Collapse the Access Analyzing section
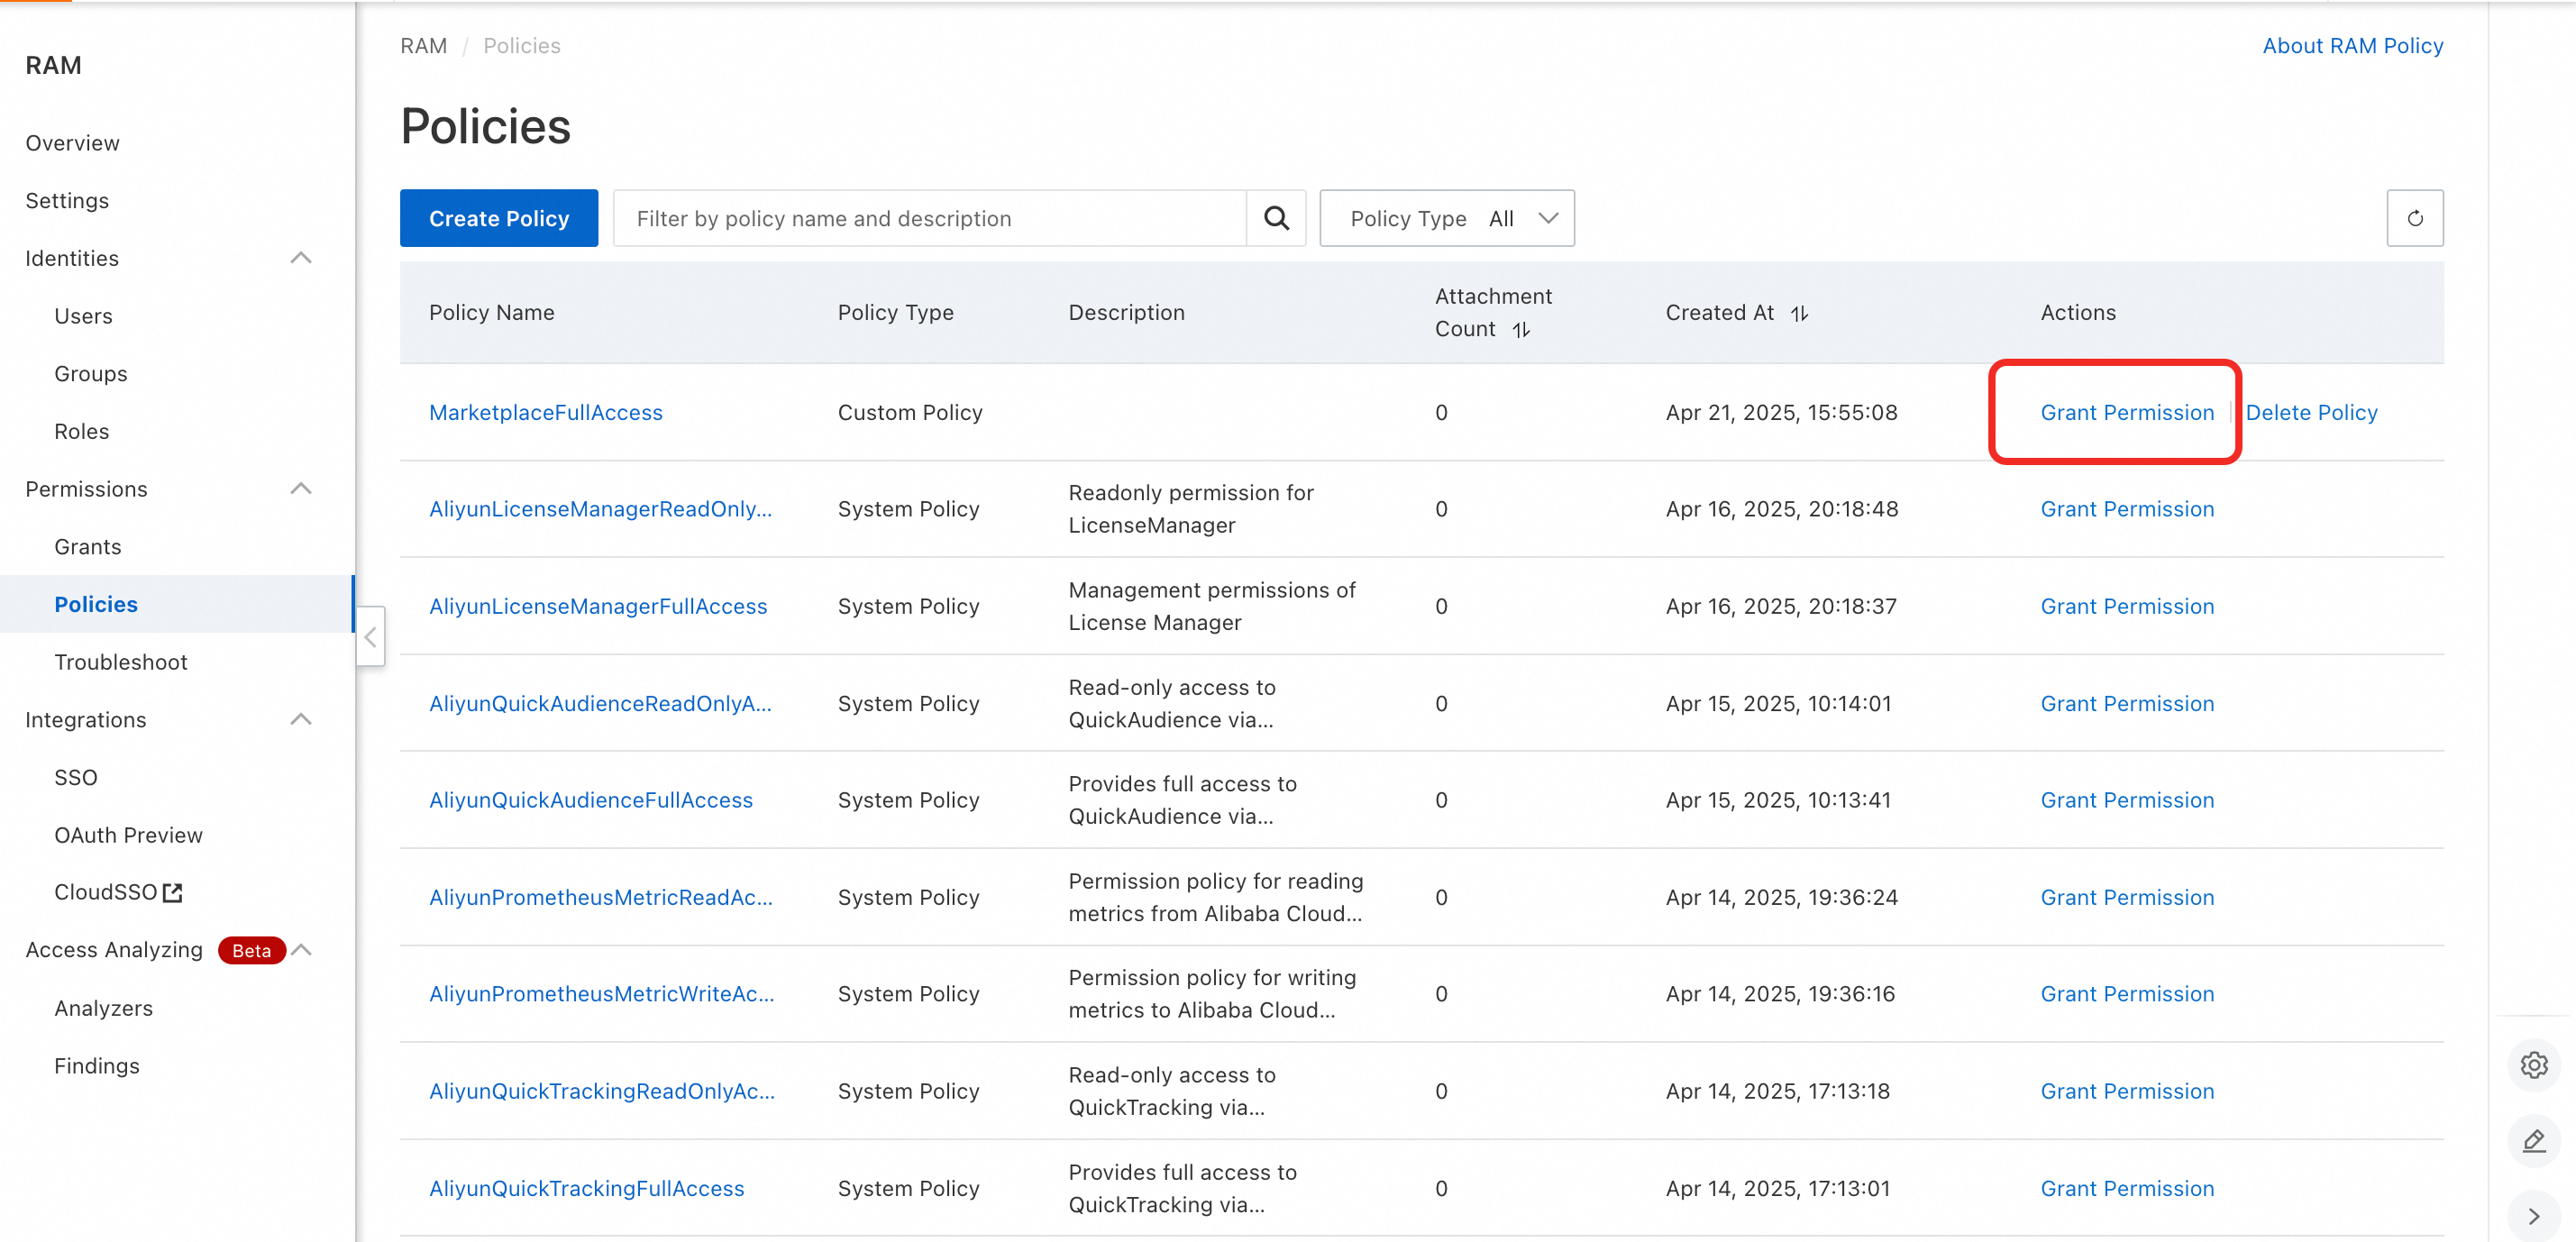The image size is (2576, 1242). 301,949
